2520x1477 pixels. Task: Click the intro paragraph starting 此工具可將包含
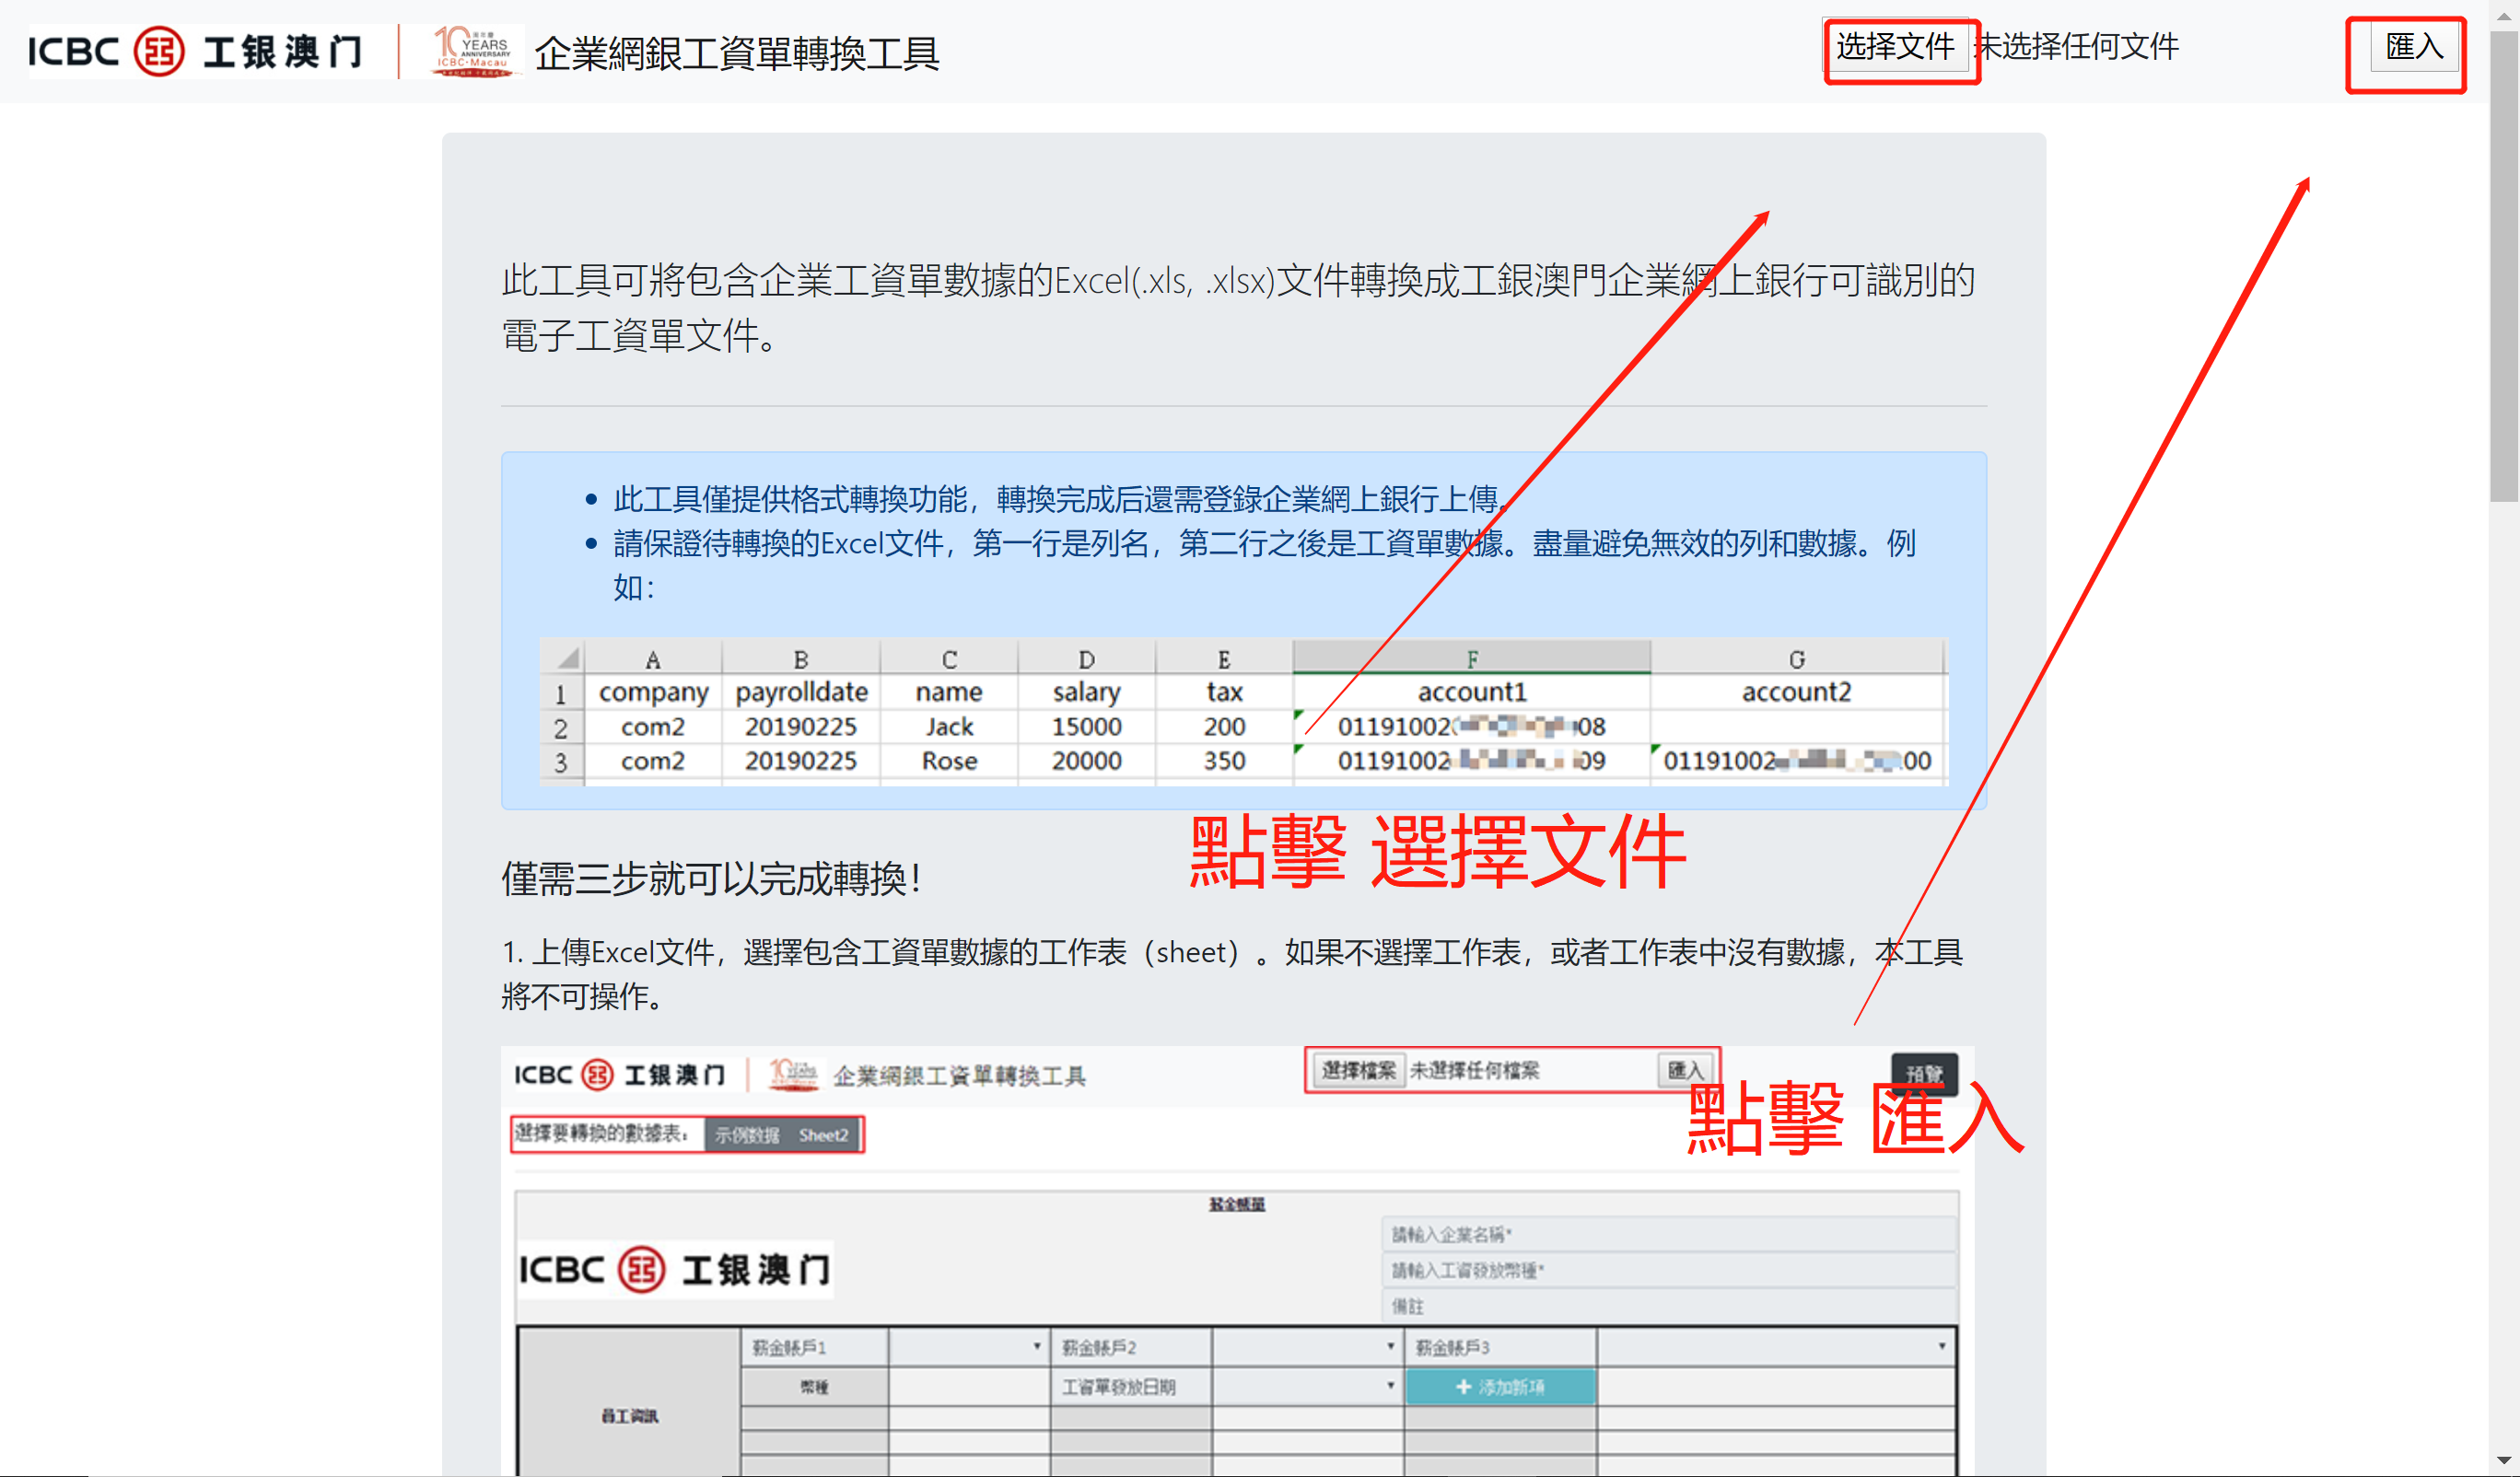point(1238,308)
